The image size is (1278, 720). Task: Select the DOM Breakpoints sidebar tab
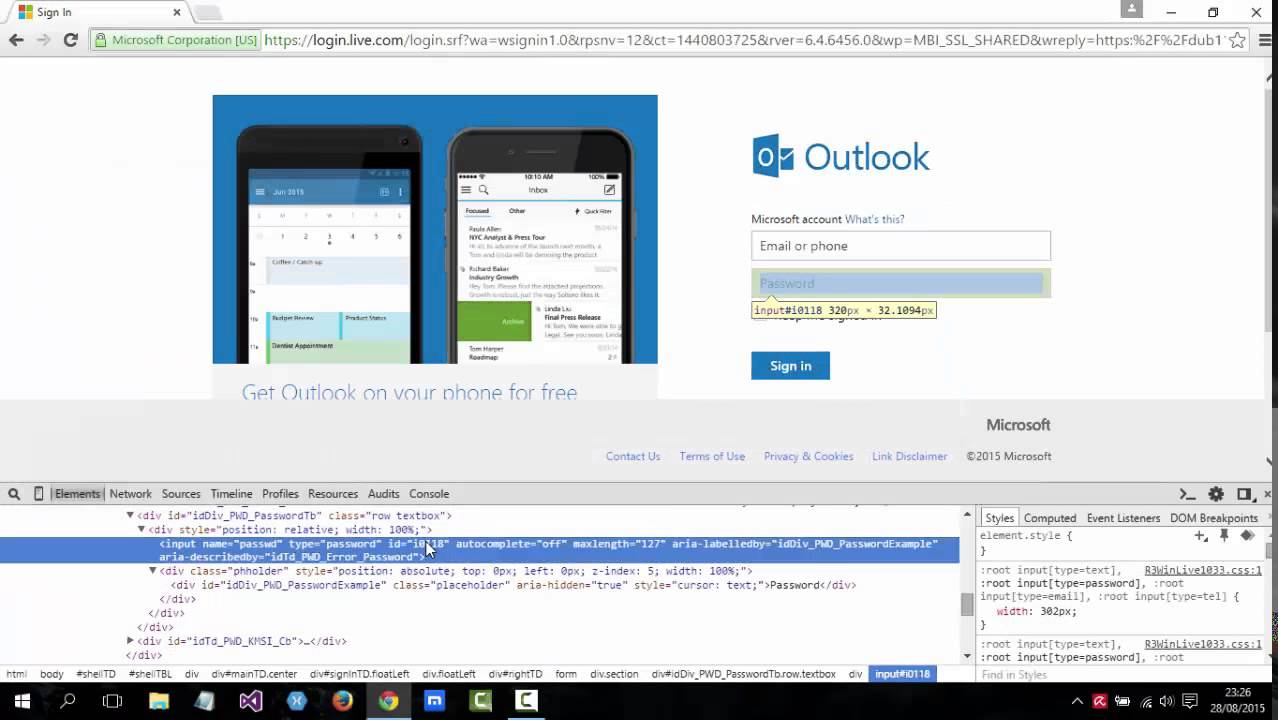[x=1214, y=518]
